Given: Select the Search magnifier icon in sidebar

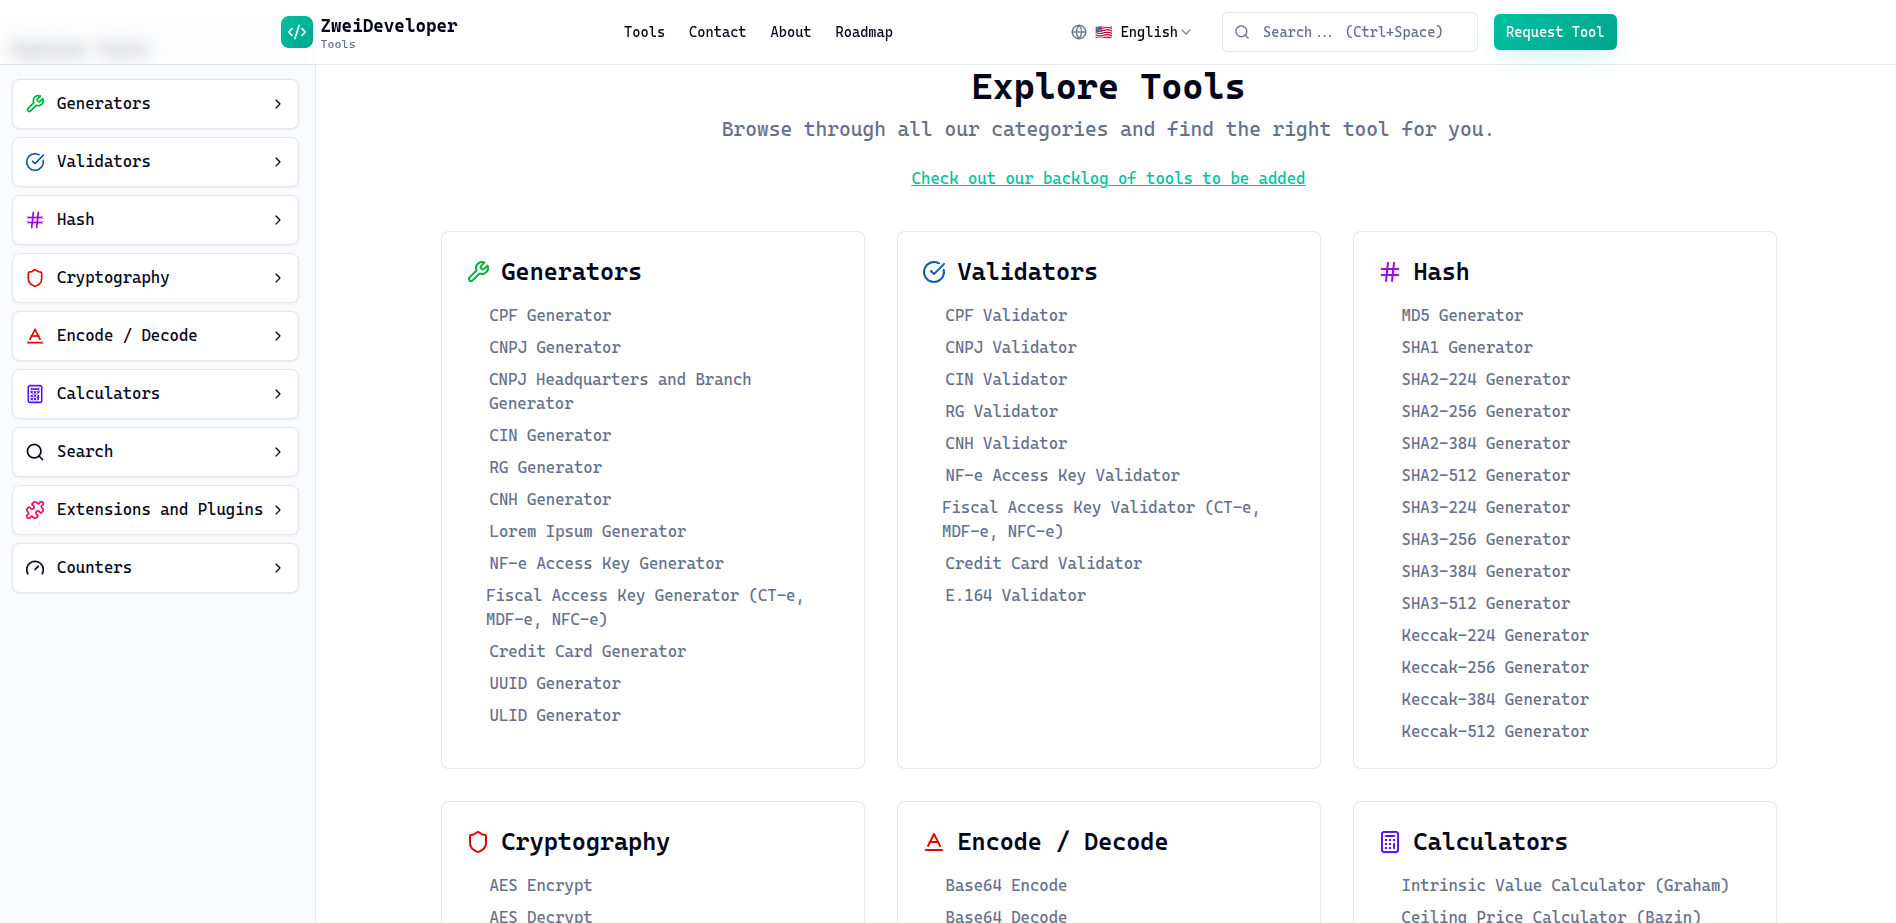Looking at the screenshot, I should (x=36, y=451).
